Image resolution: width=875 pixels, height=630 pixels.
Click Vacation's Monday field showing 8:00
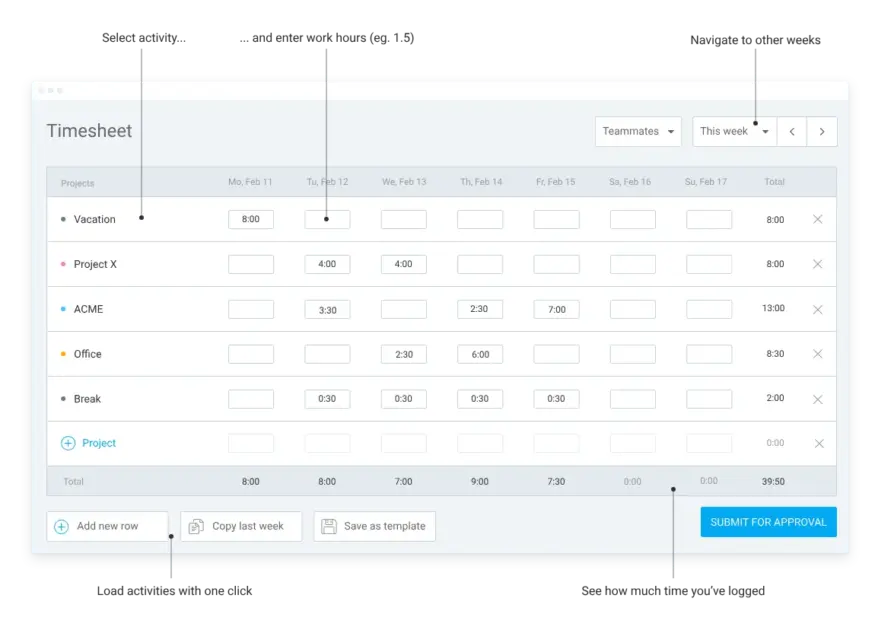pos(251,219)
